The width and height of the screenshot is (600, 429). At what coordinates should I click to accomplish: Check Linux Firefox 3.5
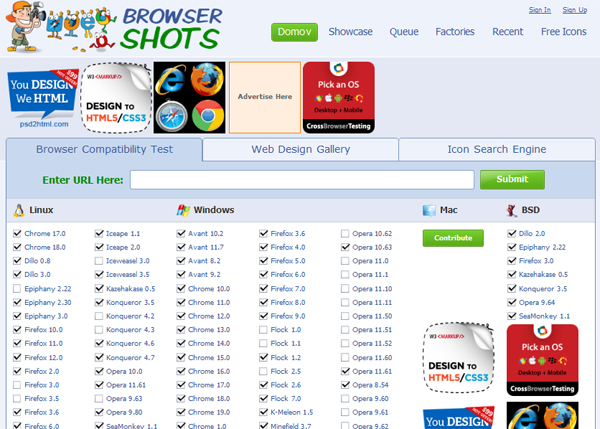(x=17, y=399)
